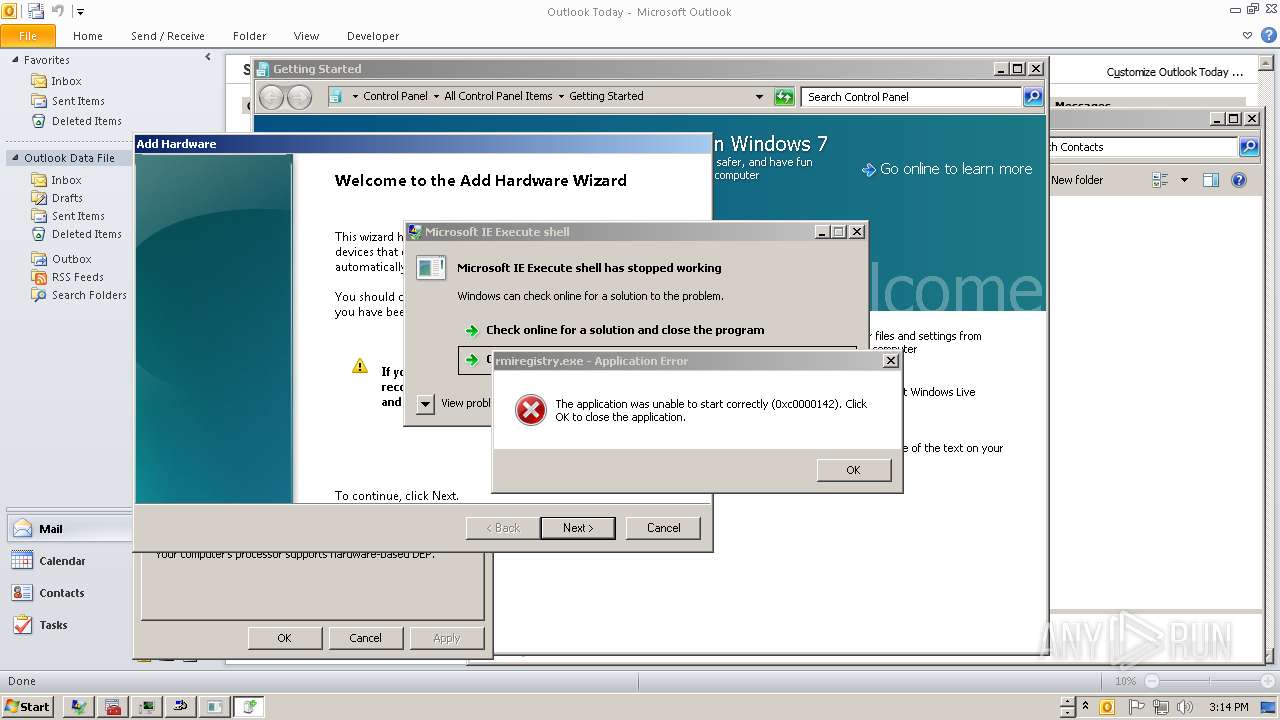This screenshot has height=720, width=1280.
Task: Click the blue Help icon in Contacts window
Action: (1239, 180)
